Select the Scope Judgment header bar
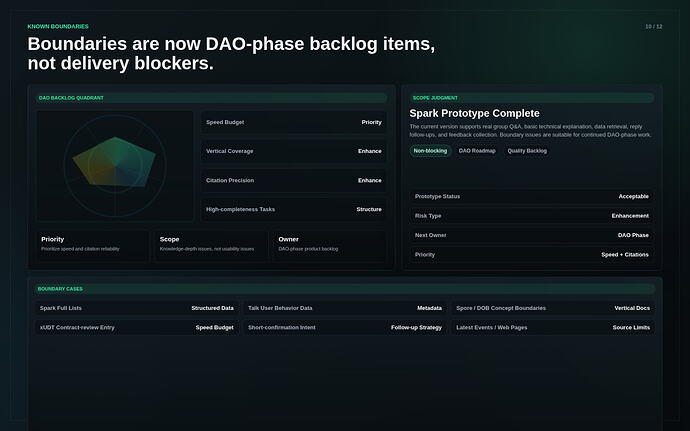 tap(532, 98)
